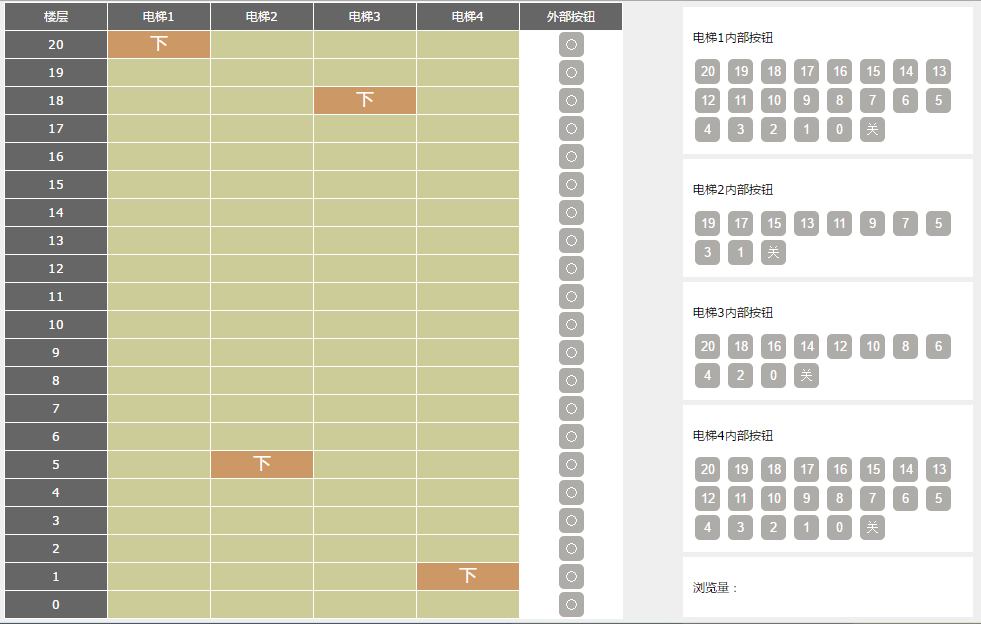Select floor 3 in 电梯2内部按钮 panel
The width and height of the screenshot is (981, 624).
coord(708,252)
